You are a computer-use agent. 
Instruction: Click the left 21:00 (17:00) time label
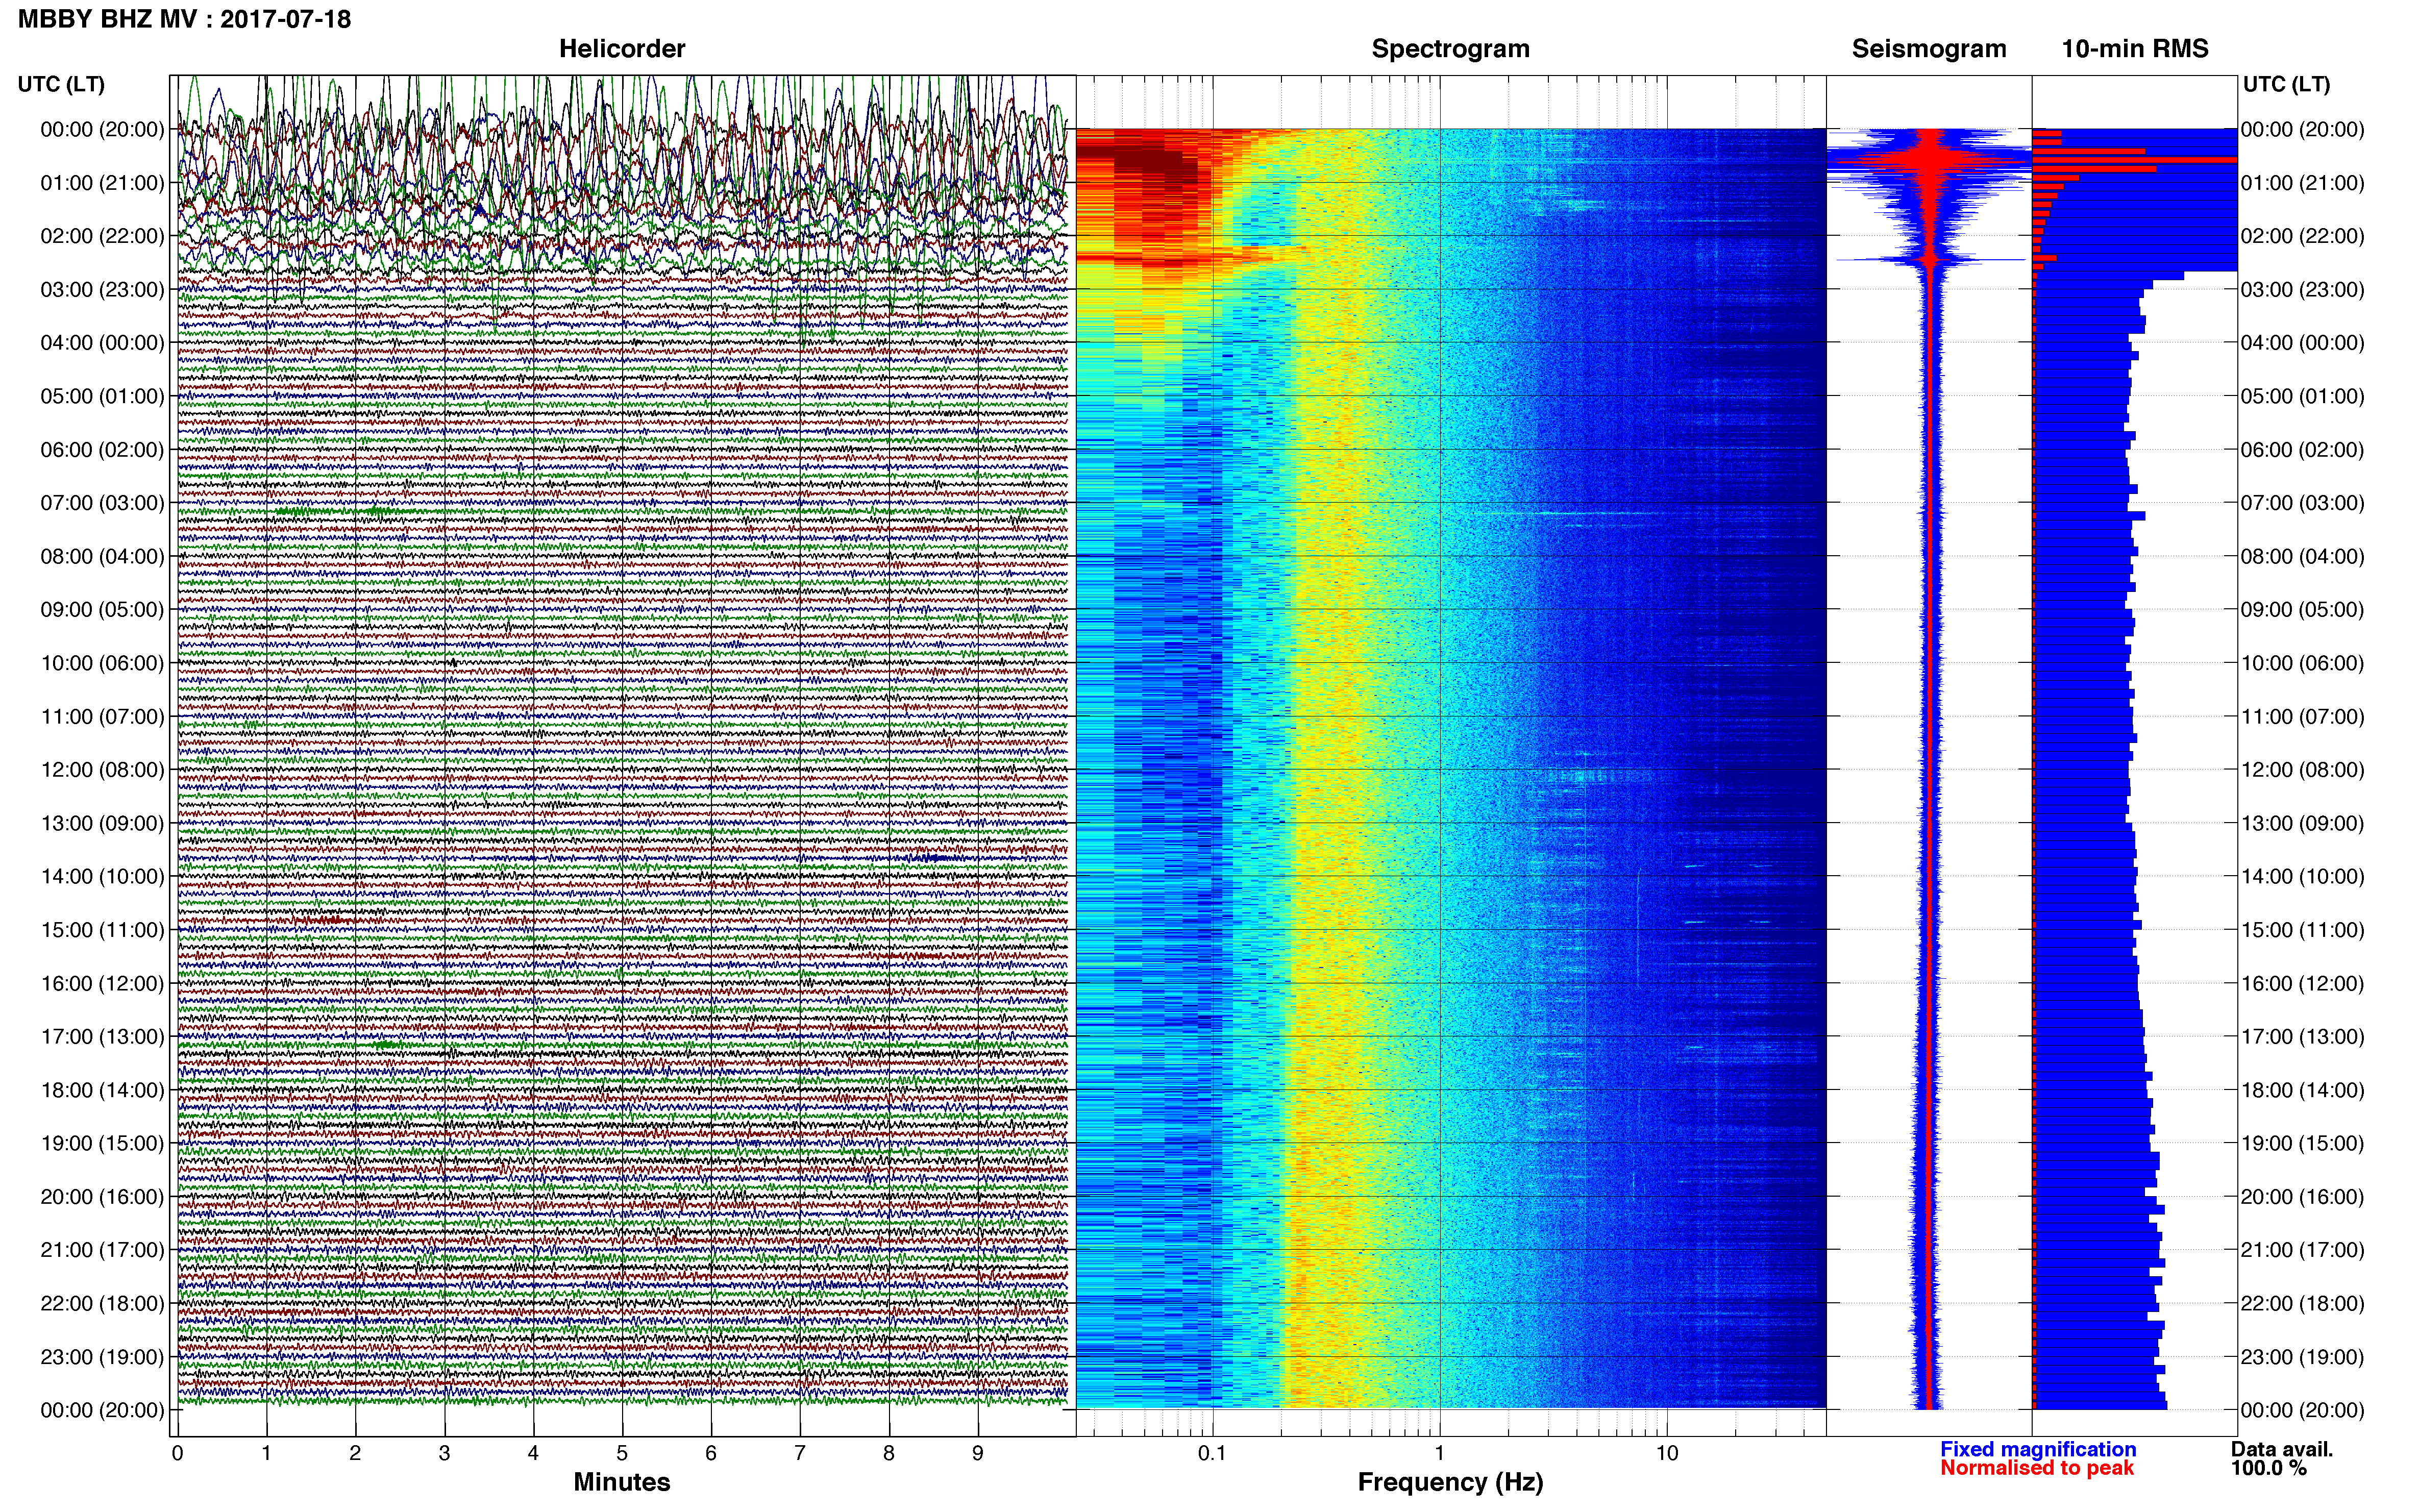click(102, 1250)
